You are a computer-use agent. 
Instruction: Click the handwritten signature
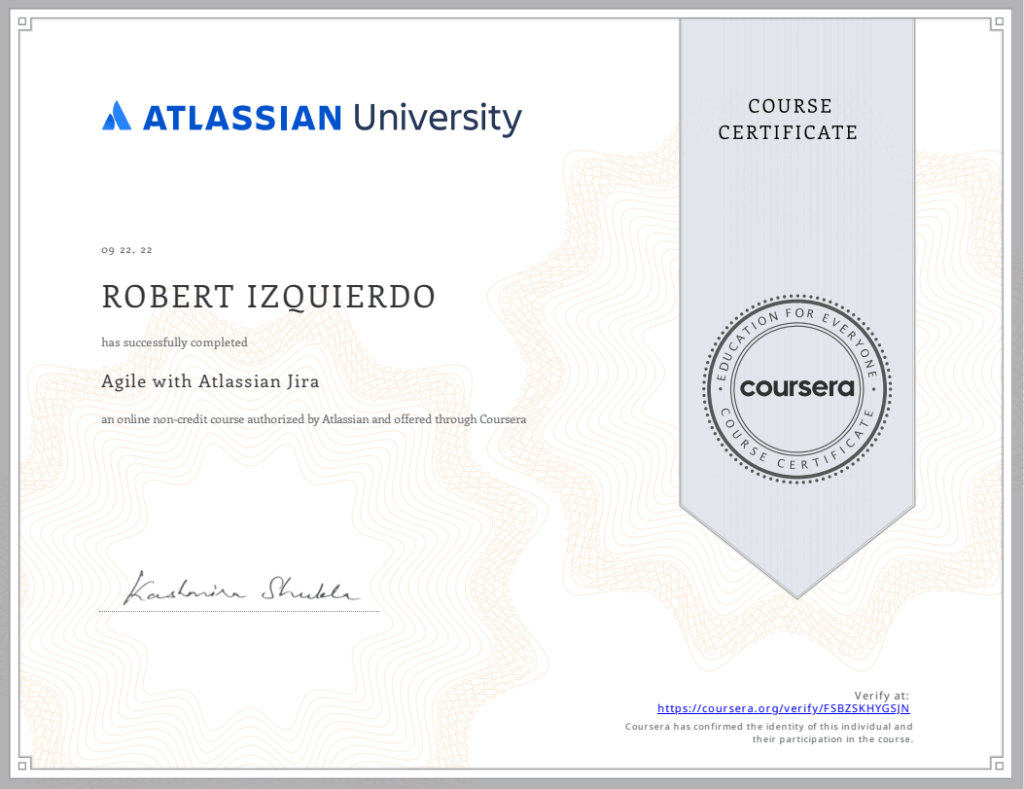pyautogui.click(x=240, y=588)
